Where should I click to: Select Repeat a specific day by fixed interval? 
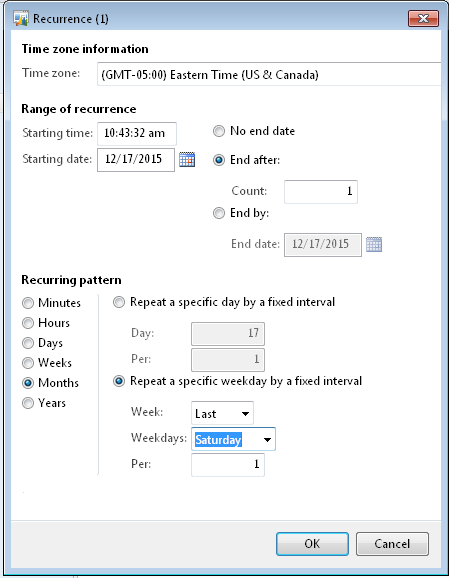(119, 302)
